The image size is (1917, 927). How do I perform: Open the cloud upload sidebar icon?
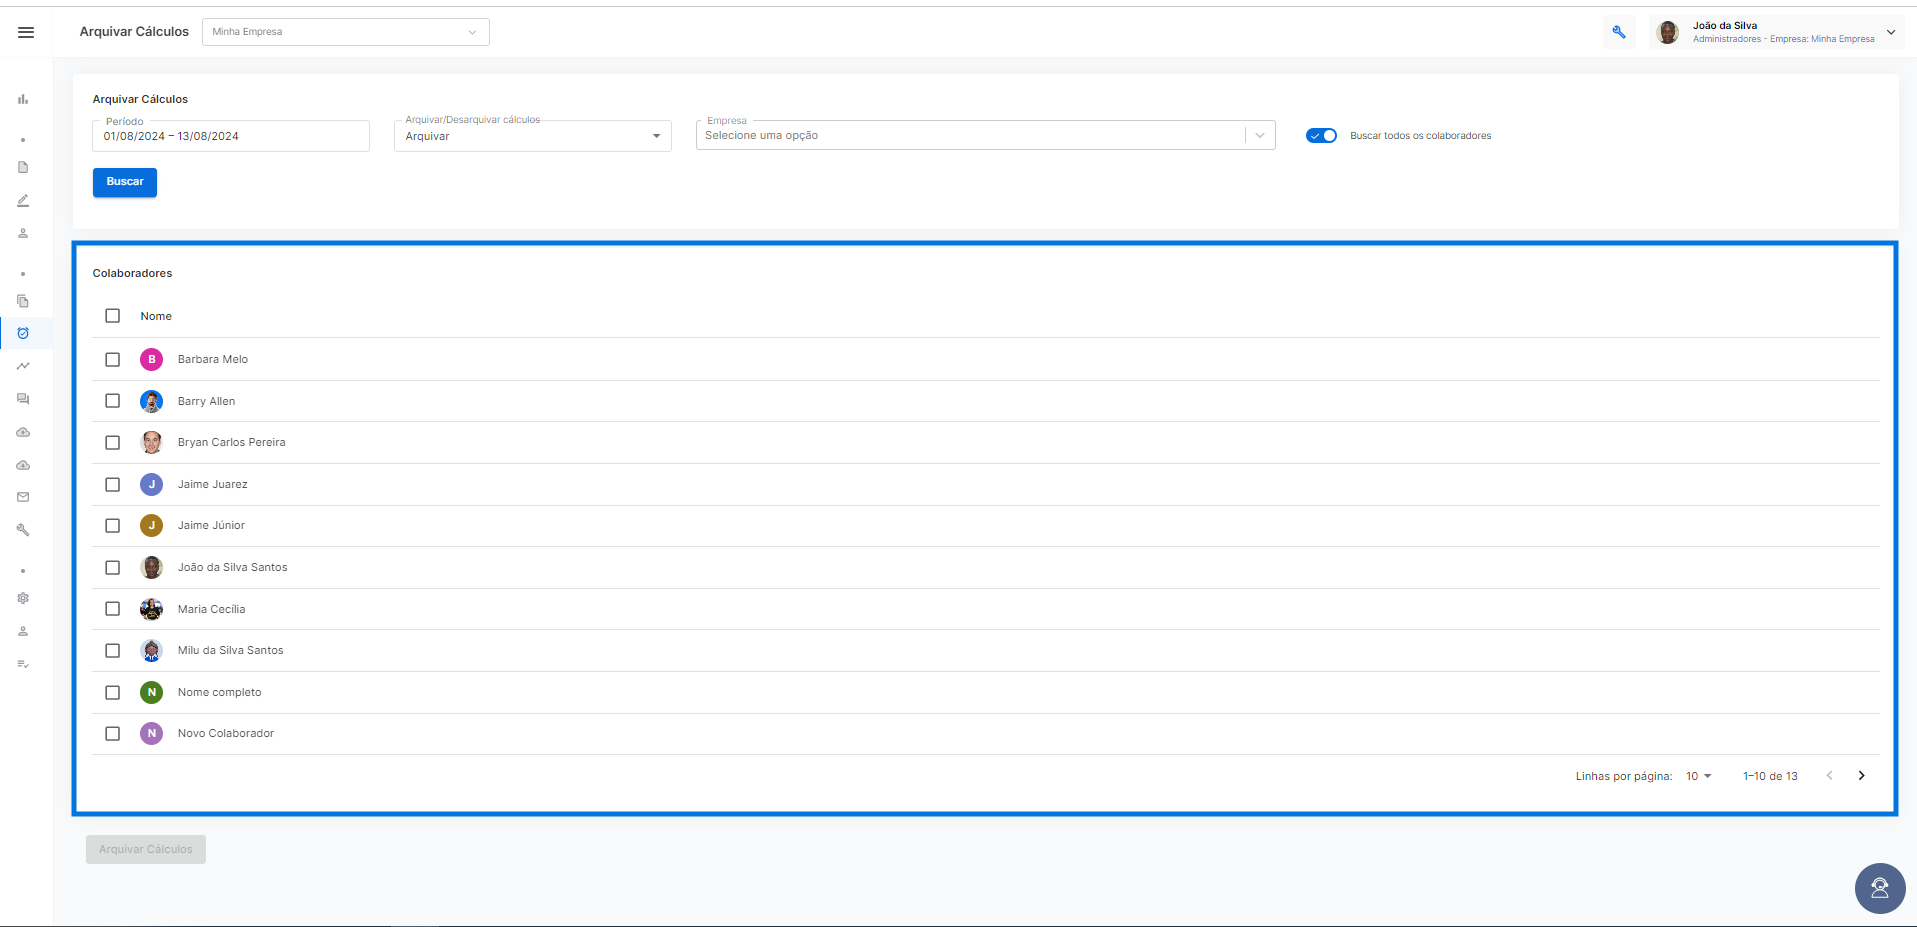point(23,432)
